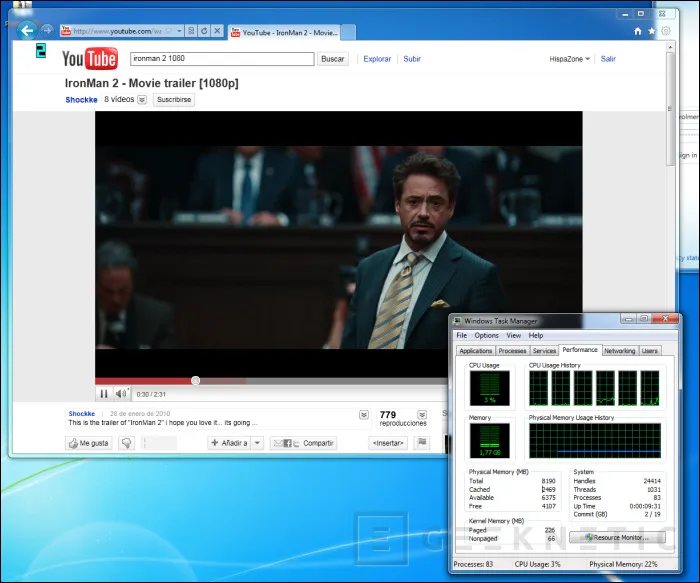Click the Shockke uploader link below video
The image size is (700, 583).
tap(82, 413)
